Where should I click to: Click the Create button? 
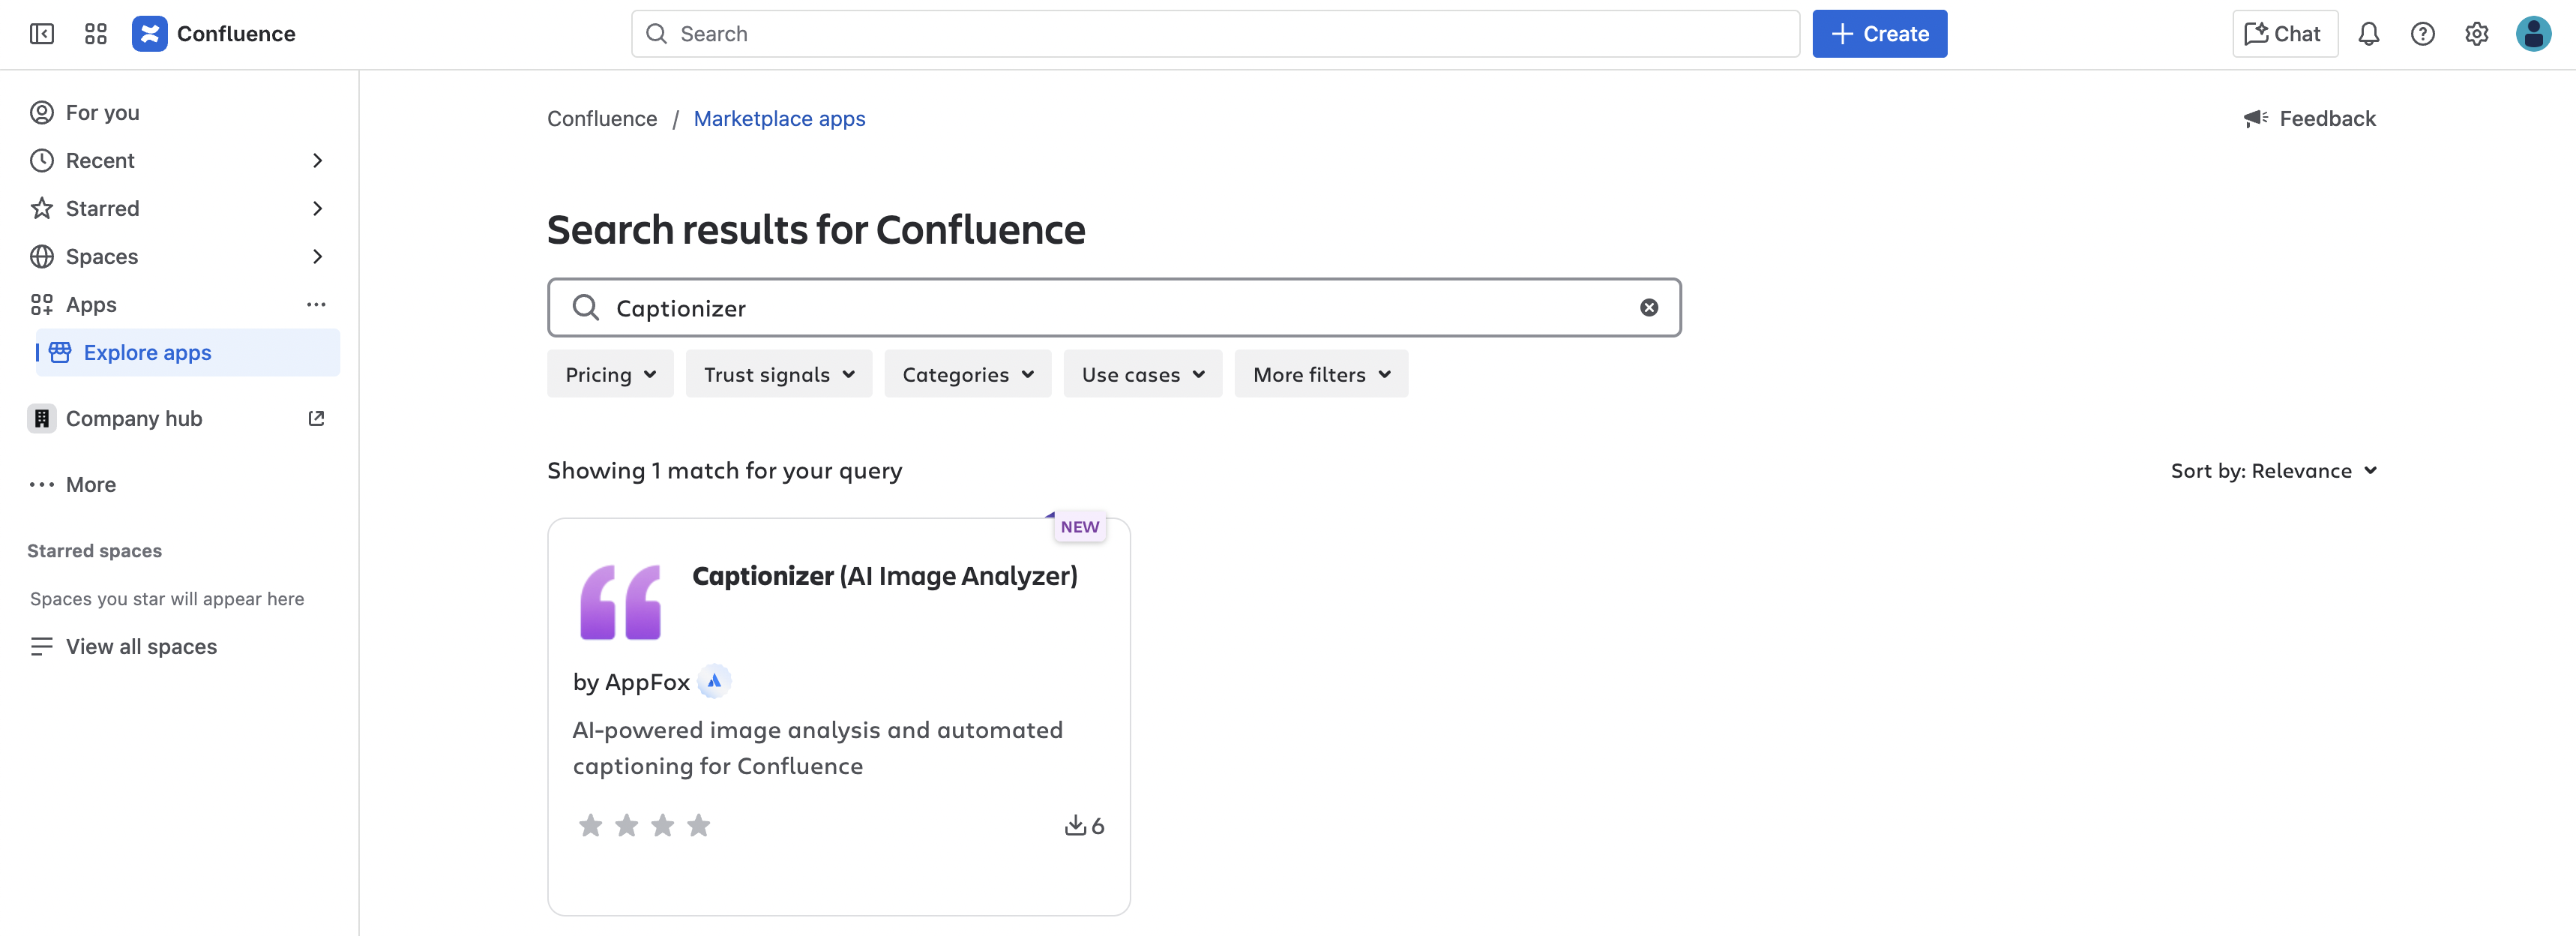tap(1879, 34)
